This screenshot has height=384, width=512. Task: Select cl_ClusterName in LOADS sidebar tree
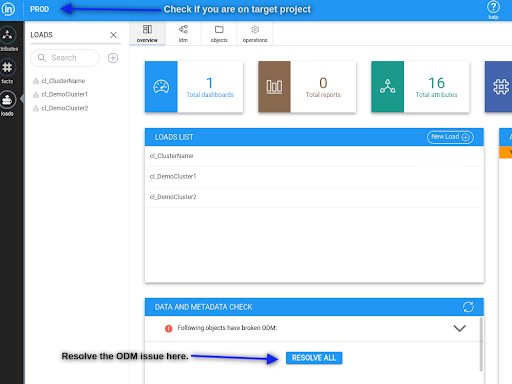pyautogui.click(x=63, y=81)
